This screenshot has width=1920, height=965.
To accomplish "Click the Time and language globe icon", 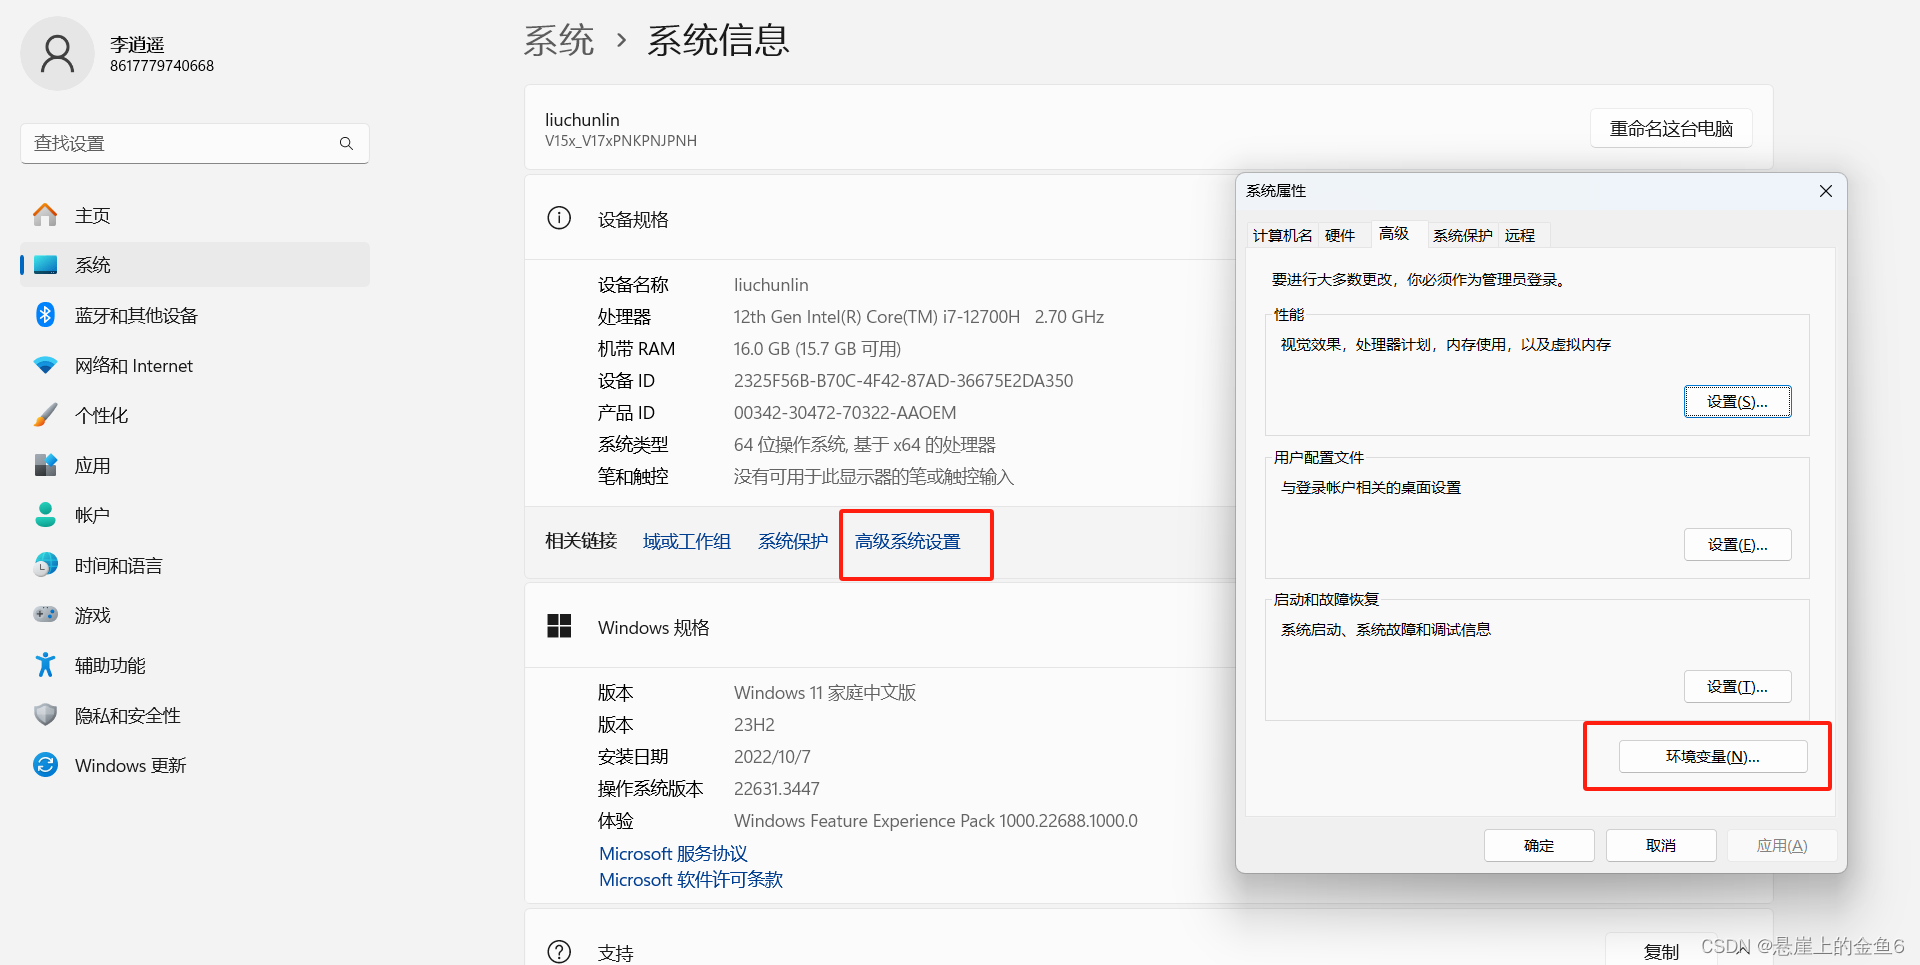I will [45, 565].
